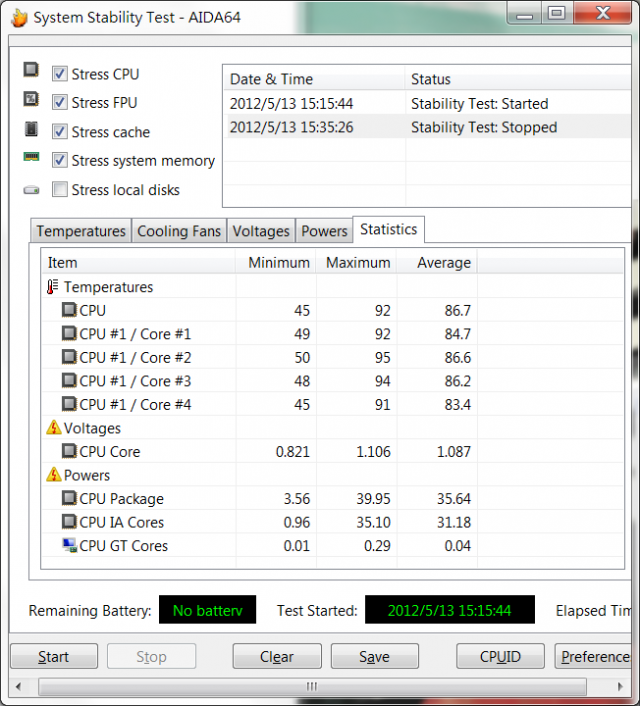
Task: Disable the Stress cache checkbox
Action: (60, 132)
